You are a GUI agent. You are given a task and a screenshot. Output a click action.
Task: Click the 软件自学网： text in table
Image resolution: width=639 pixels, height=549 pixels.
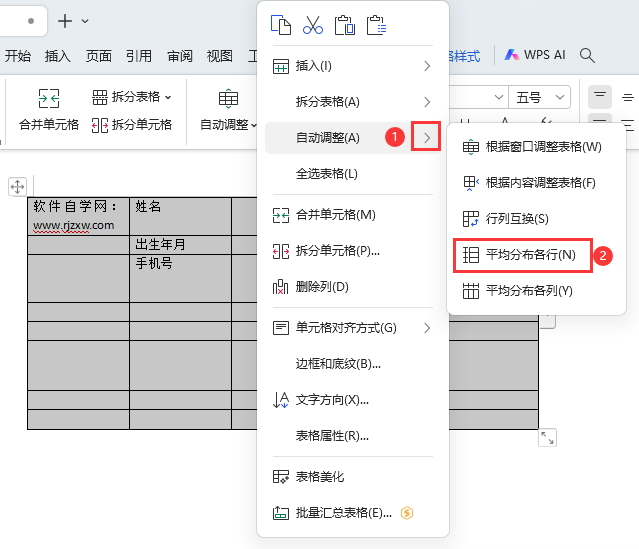pyautogui.click(x=75, y=206)
